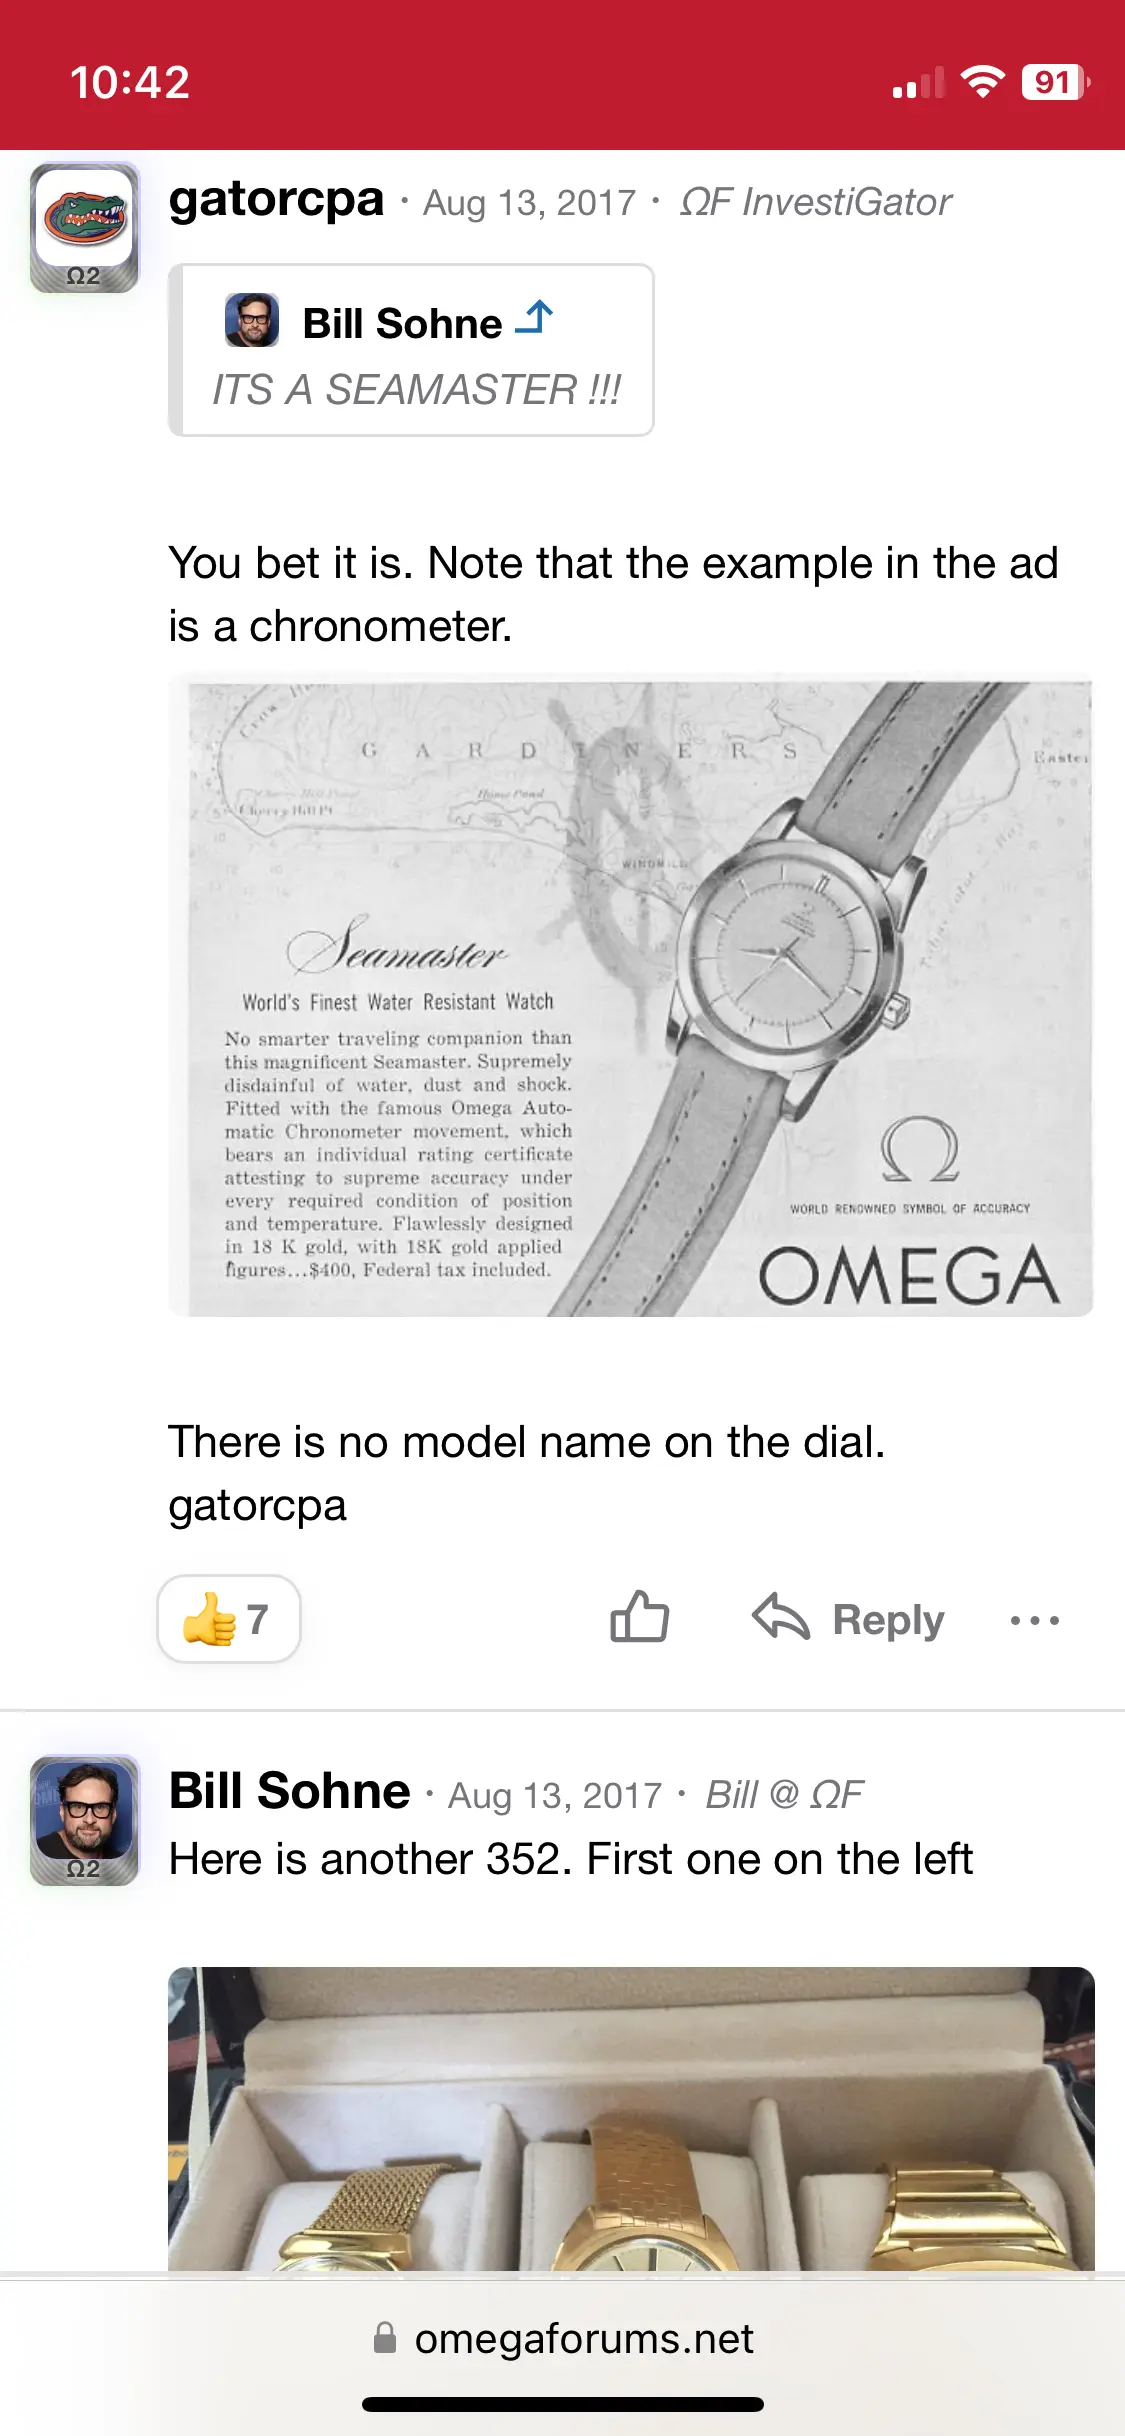Open the gatorcpa username link
Viewport: 1125px width, 2436px height.
coord(276,199)
